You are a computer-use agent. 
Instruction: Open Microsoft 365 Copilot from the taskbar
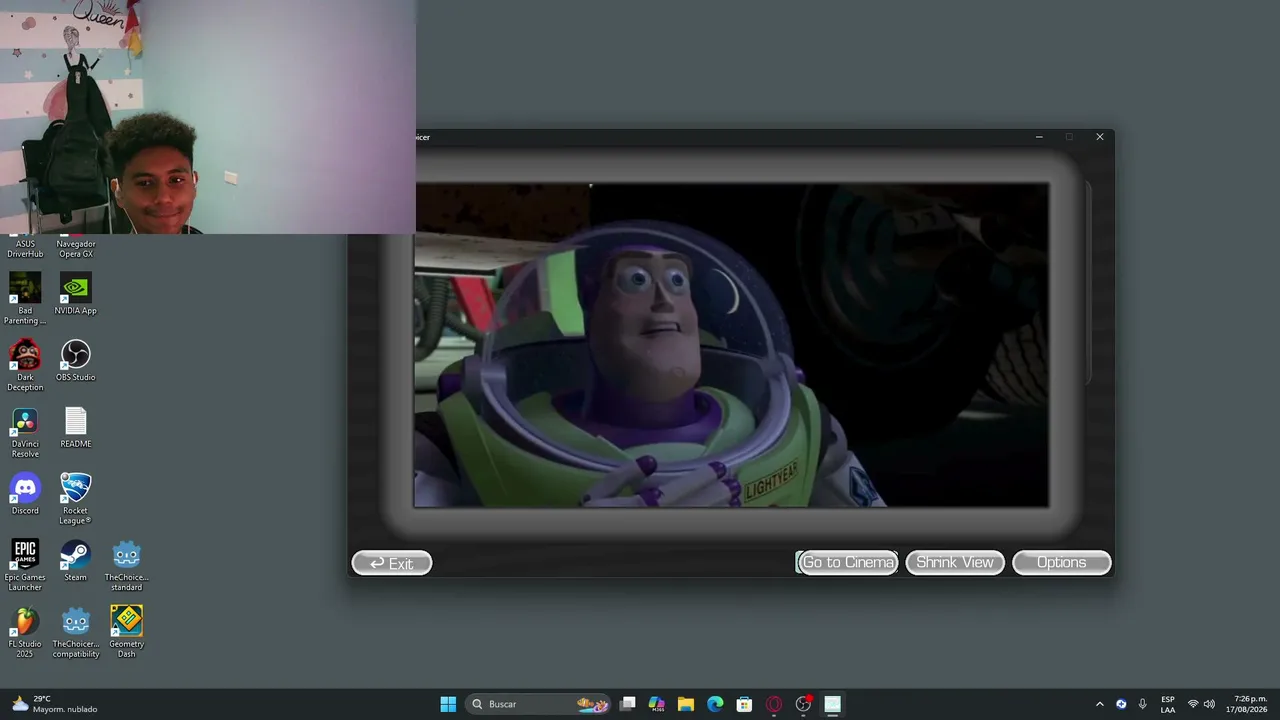(657, 704)
